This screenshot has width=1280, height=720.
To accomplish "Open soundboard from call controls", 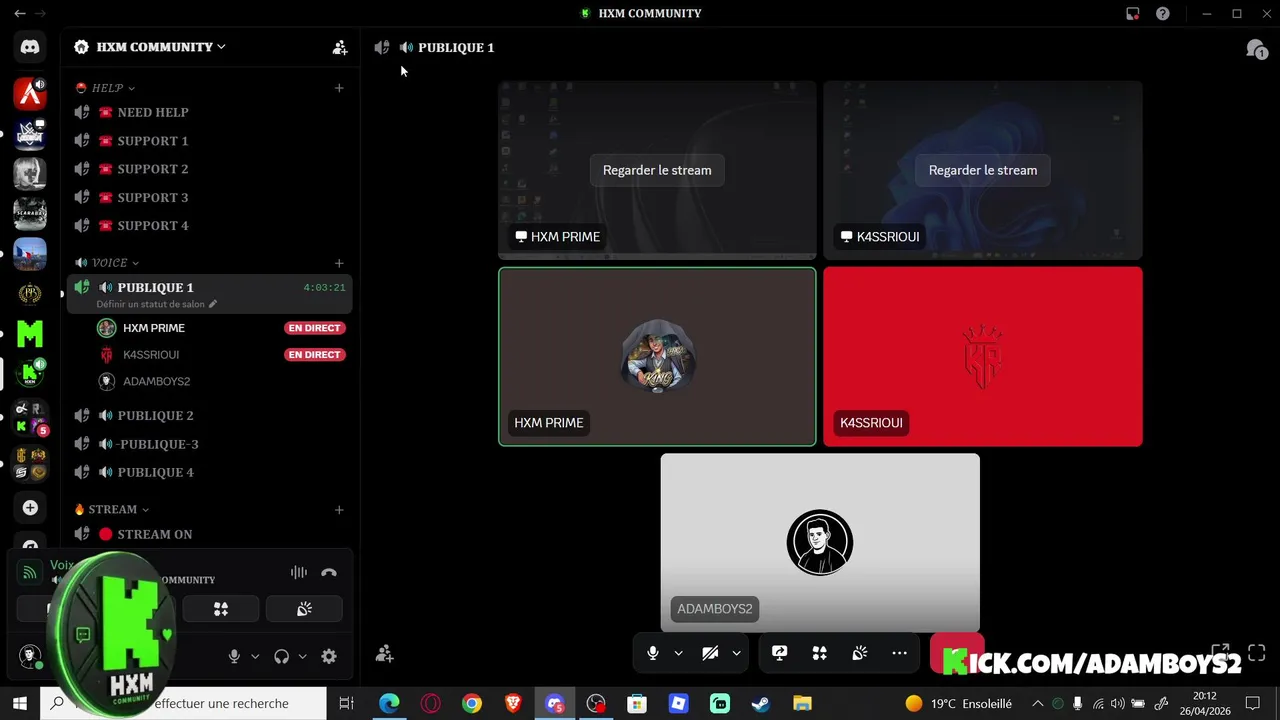I will [860, 653].
